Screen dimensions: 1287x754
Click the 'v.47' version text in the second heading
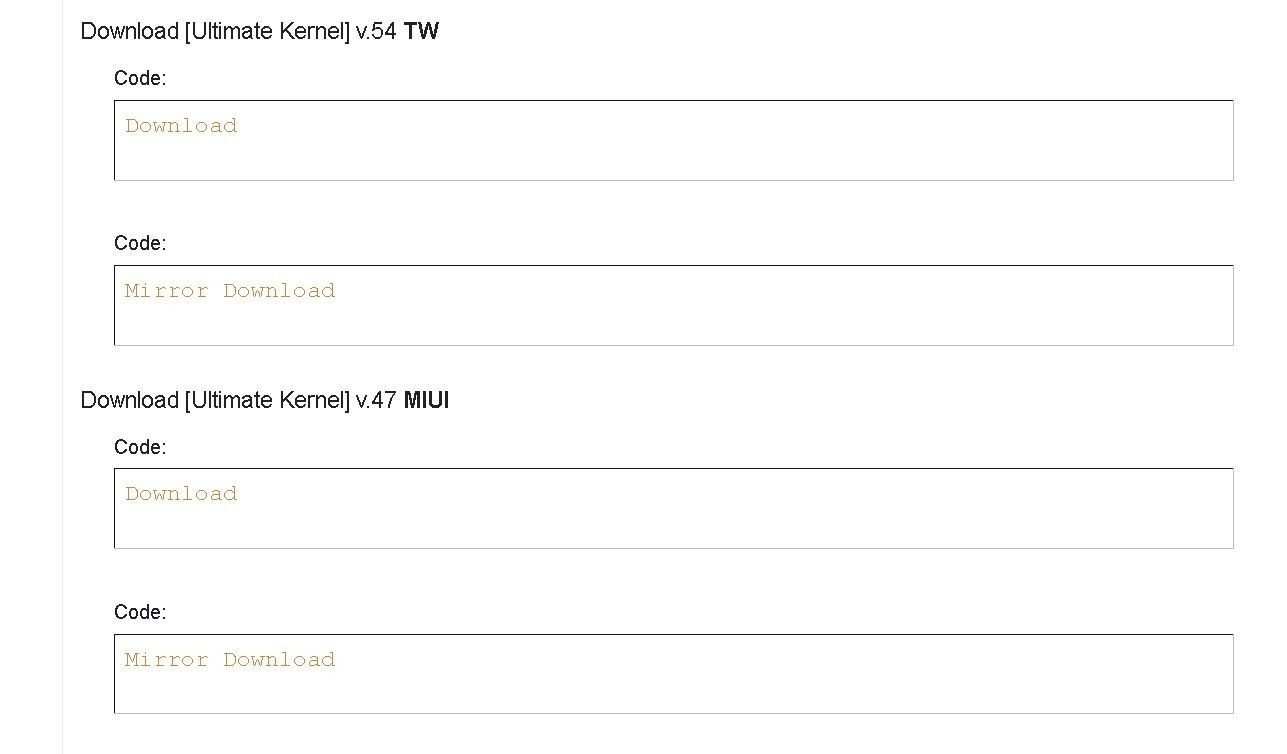(x=377, y=400)
